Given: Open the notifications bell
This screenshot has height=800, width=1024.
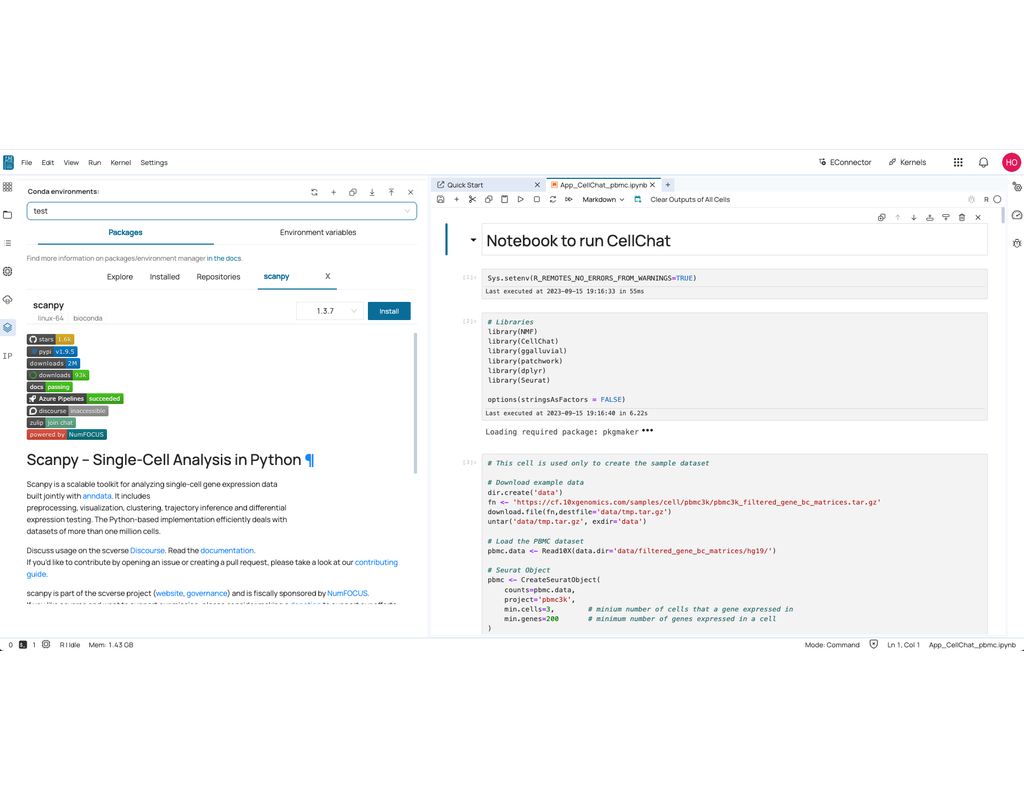Looking at the screenshot, I should pyautogui.click(x=982, y=161).
